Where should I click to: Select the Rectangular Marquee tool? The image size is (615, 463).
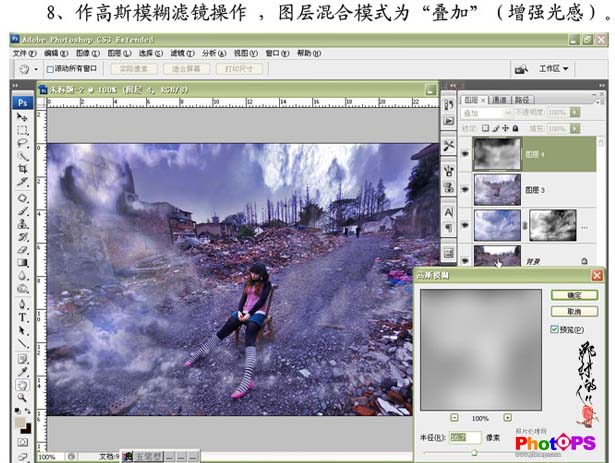tap(22, 130)
